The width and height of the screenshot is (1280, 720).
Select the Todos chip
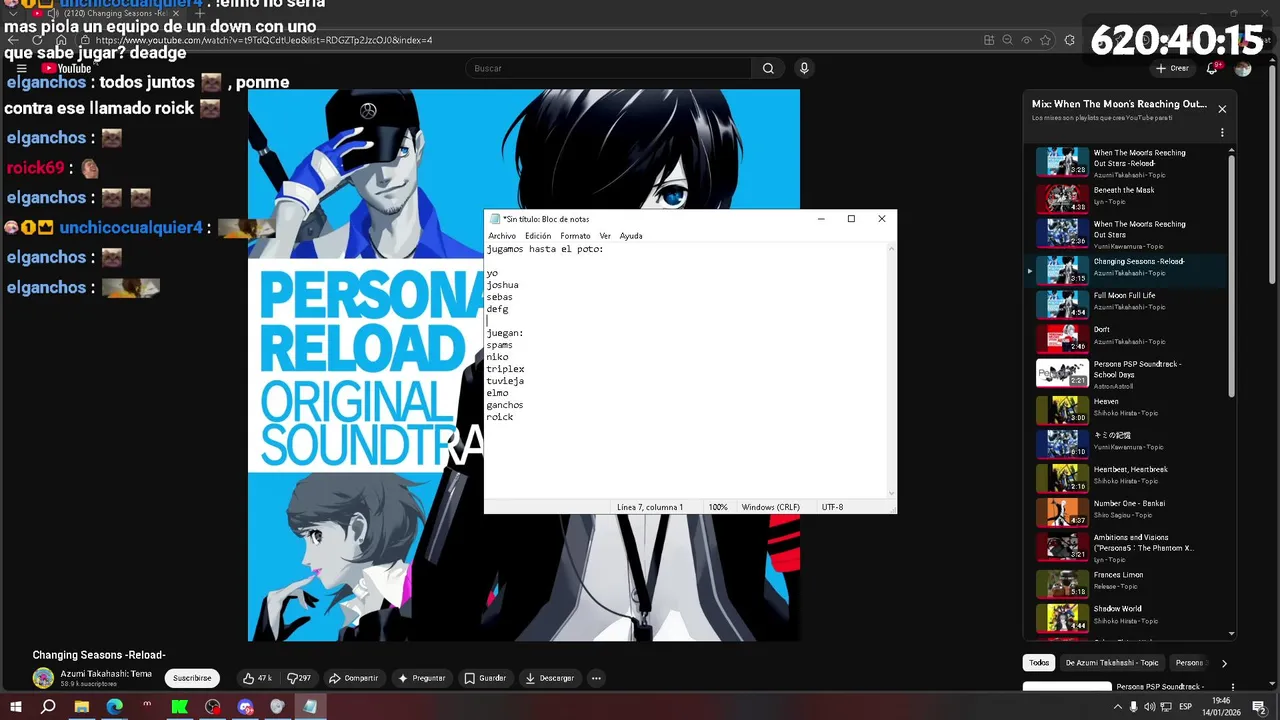click(x=1039, y=663)
